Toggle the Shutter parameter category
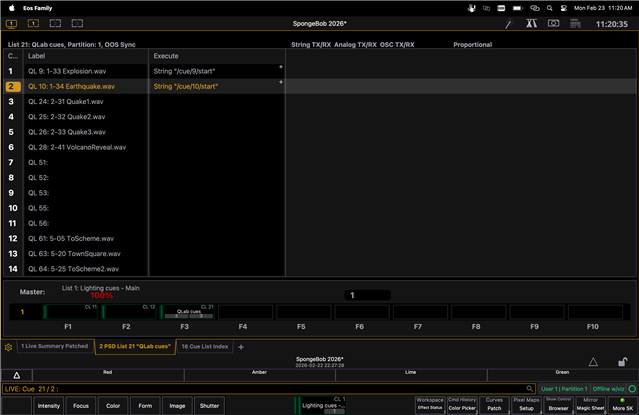Viewport: 639px width, 415px height. [x=209, y=405]
